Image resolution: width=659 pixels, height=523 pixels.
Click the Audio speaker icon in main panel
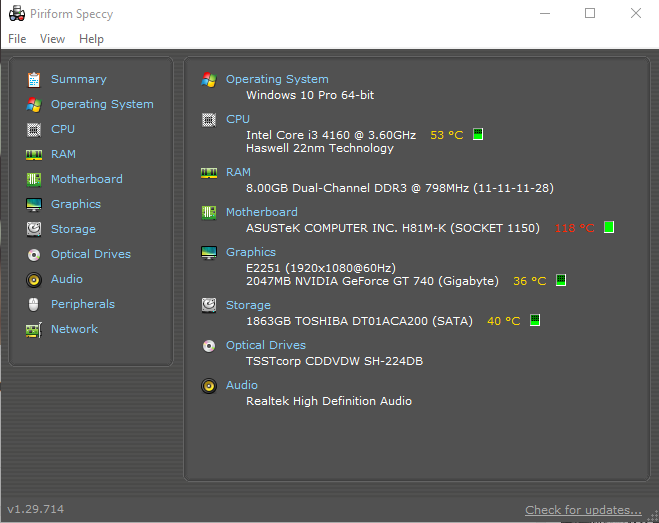click(209, 386)
